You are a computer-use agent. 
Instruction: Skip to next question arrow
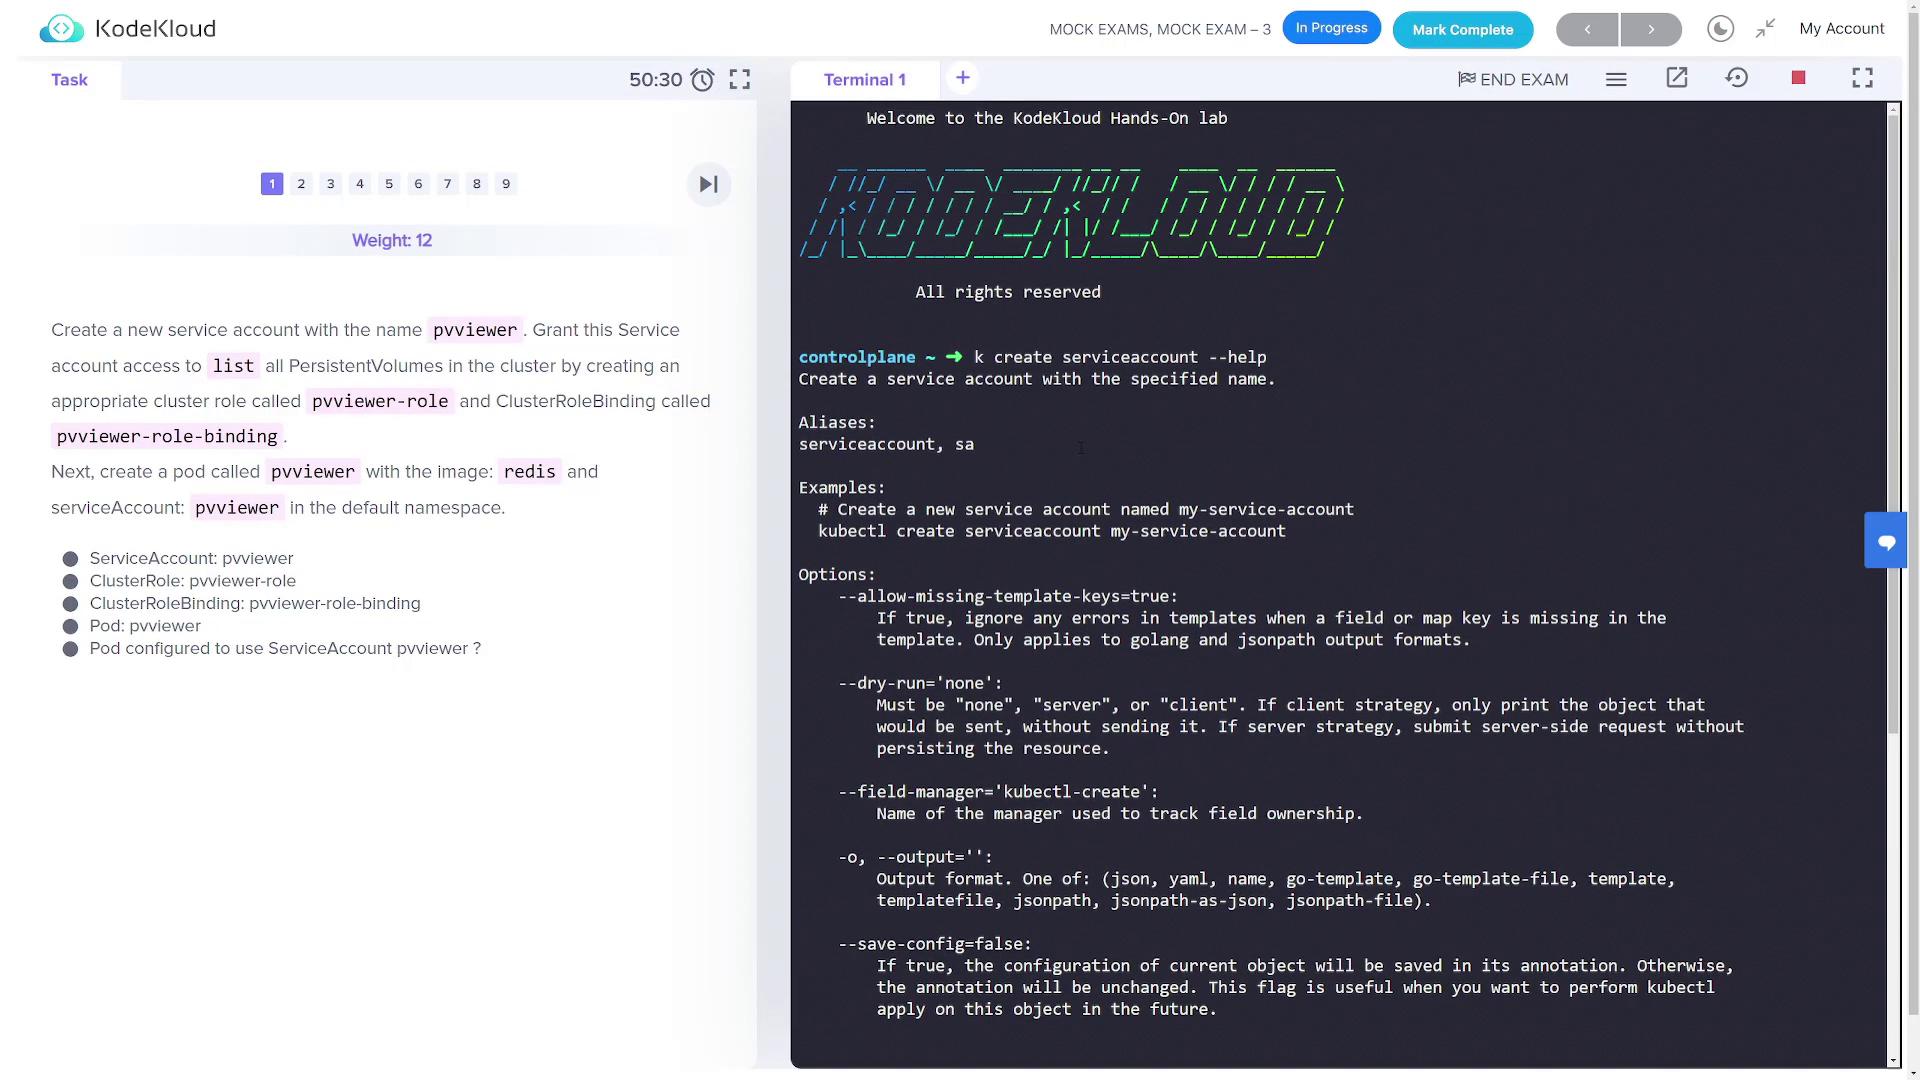tap(709, 184)
